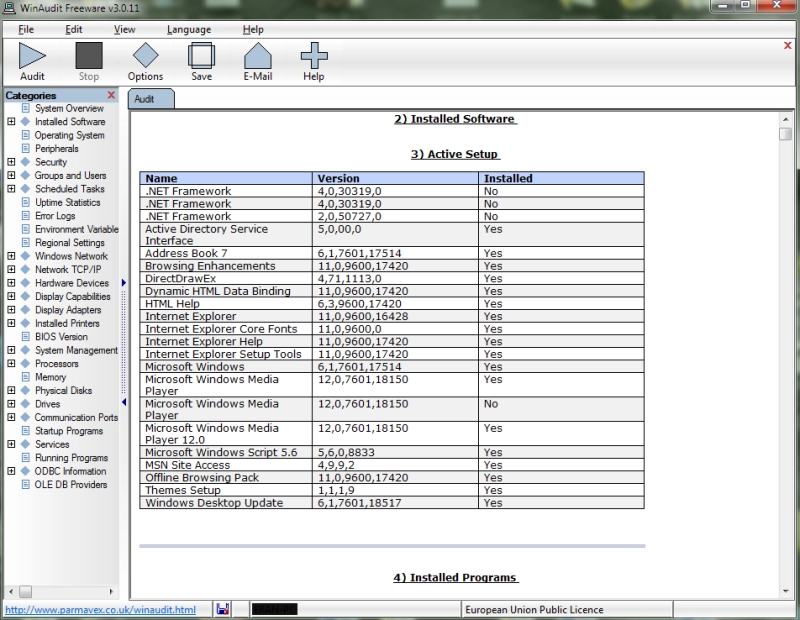This screenshot has height=620, width=800.
Task: Click the report scrollbar down arrow
Action: [x=786, y=591]
